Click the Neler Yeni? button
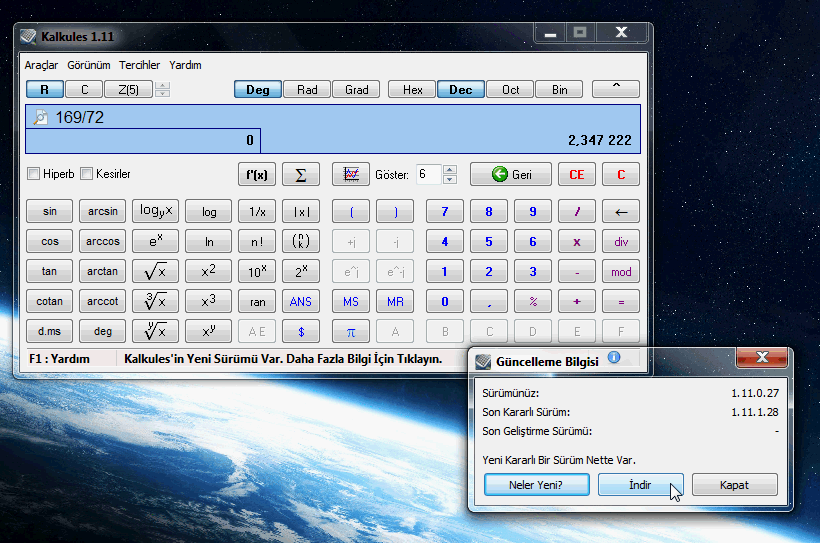 537,485
